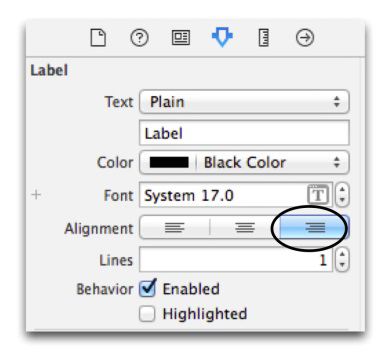The image size is (390, 362).
Task: Switch to the Size inspector ruler icon
Action: click(x=264, y=38)
